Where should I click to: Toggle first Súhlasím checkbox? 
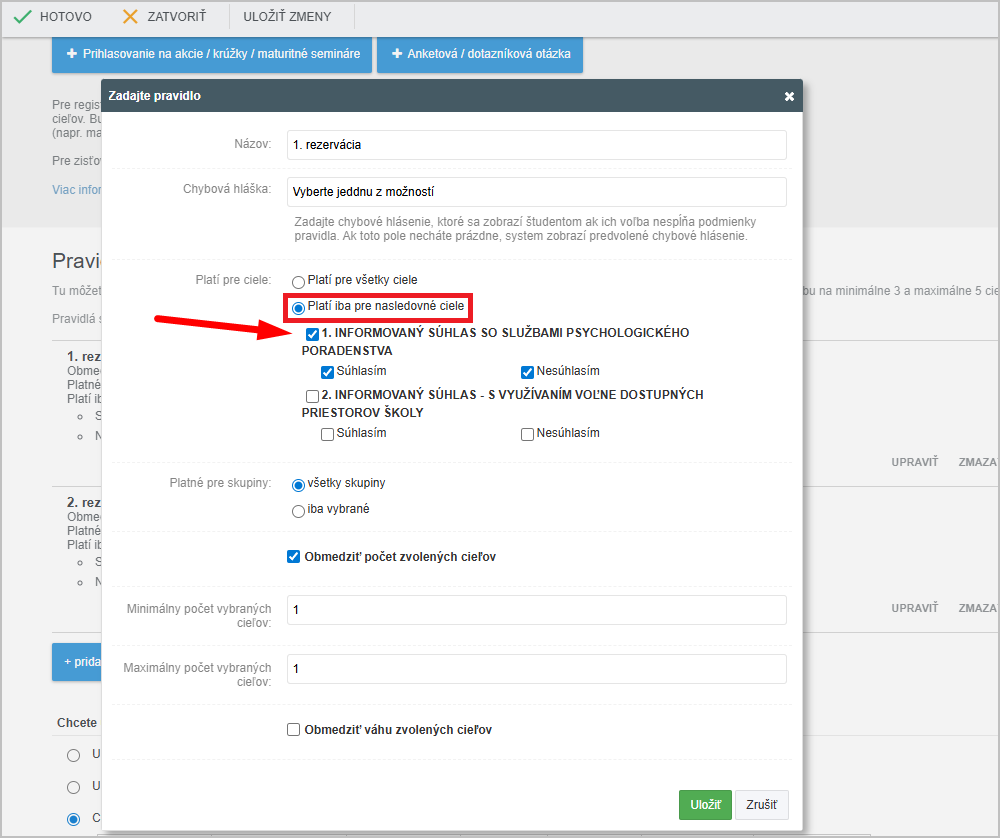[327, 372]
